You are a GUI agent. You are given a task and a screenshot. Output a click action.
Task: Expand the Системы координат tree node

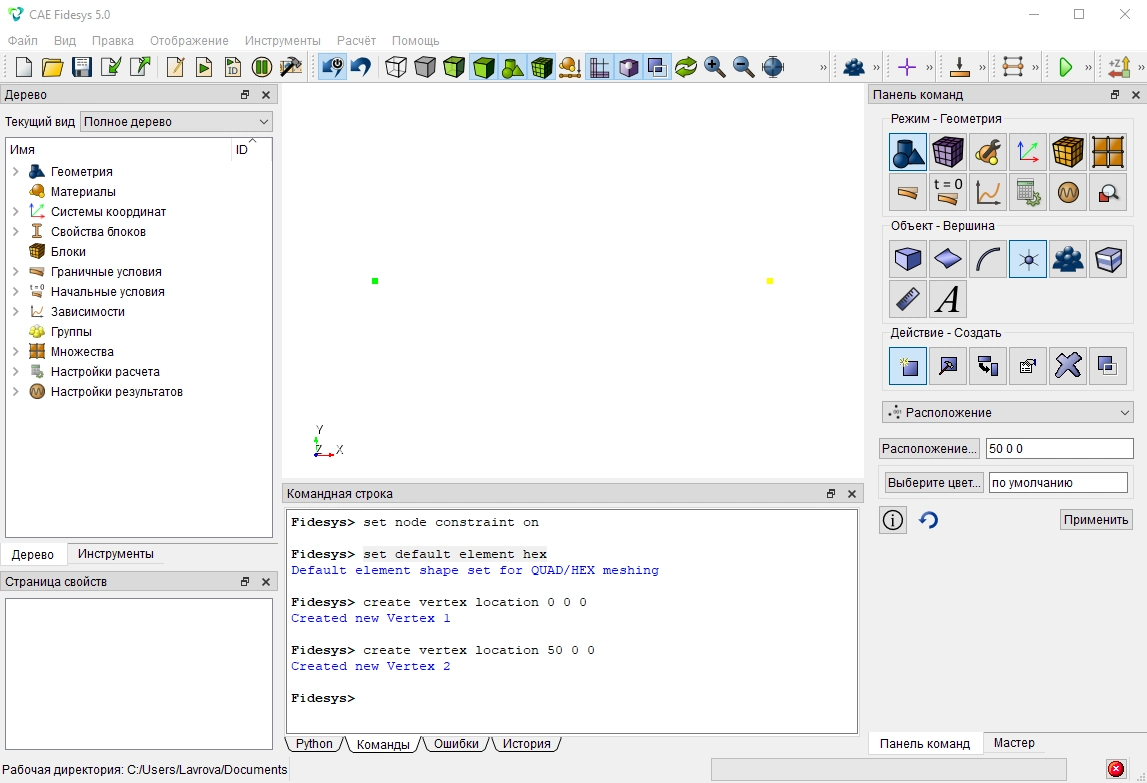coord(15,211)
